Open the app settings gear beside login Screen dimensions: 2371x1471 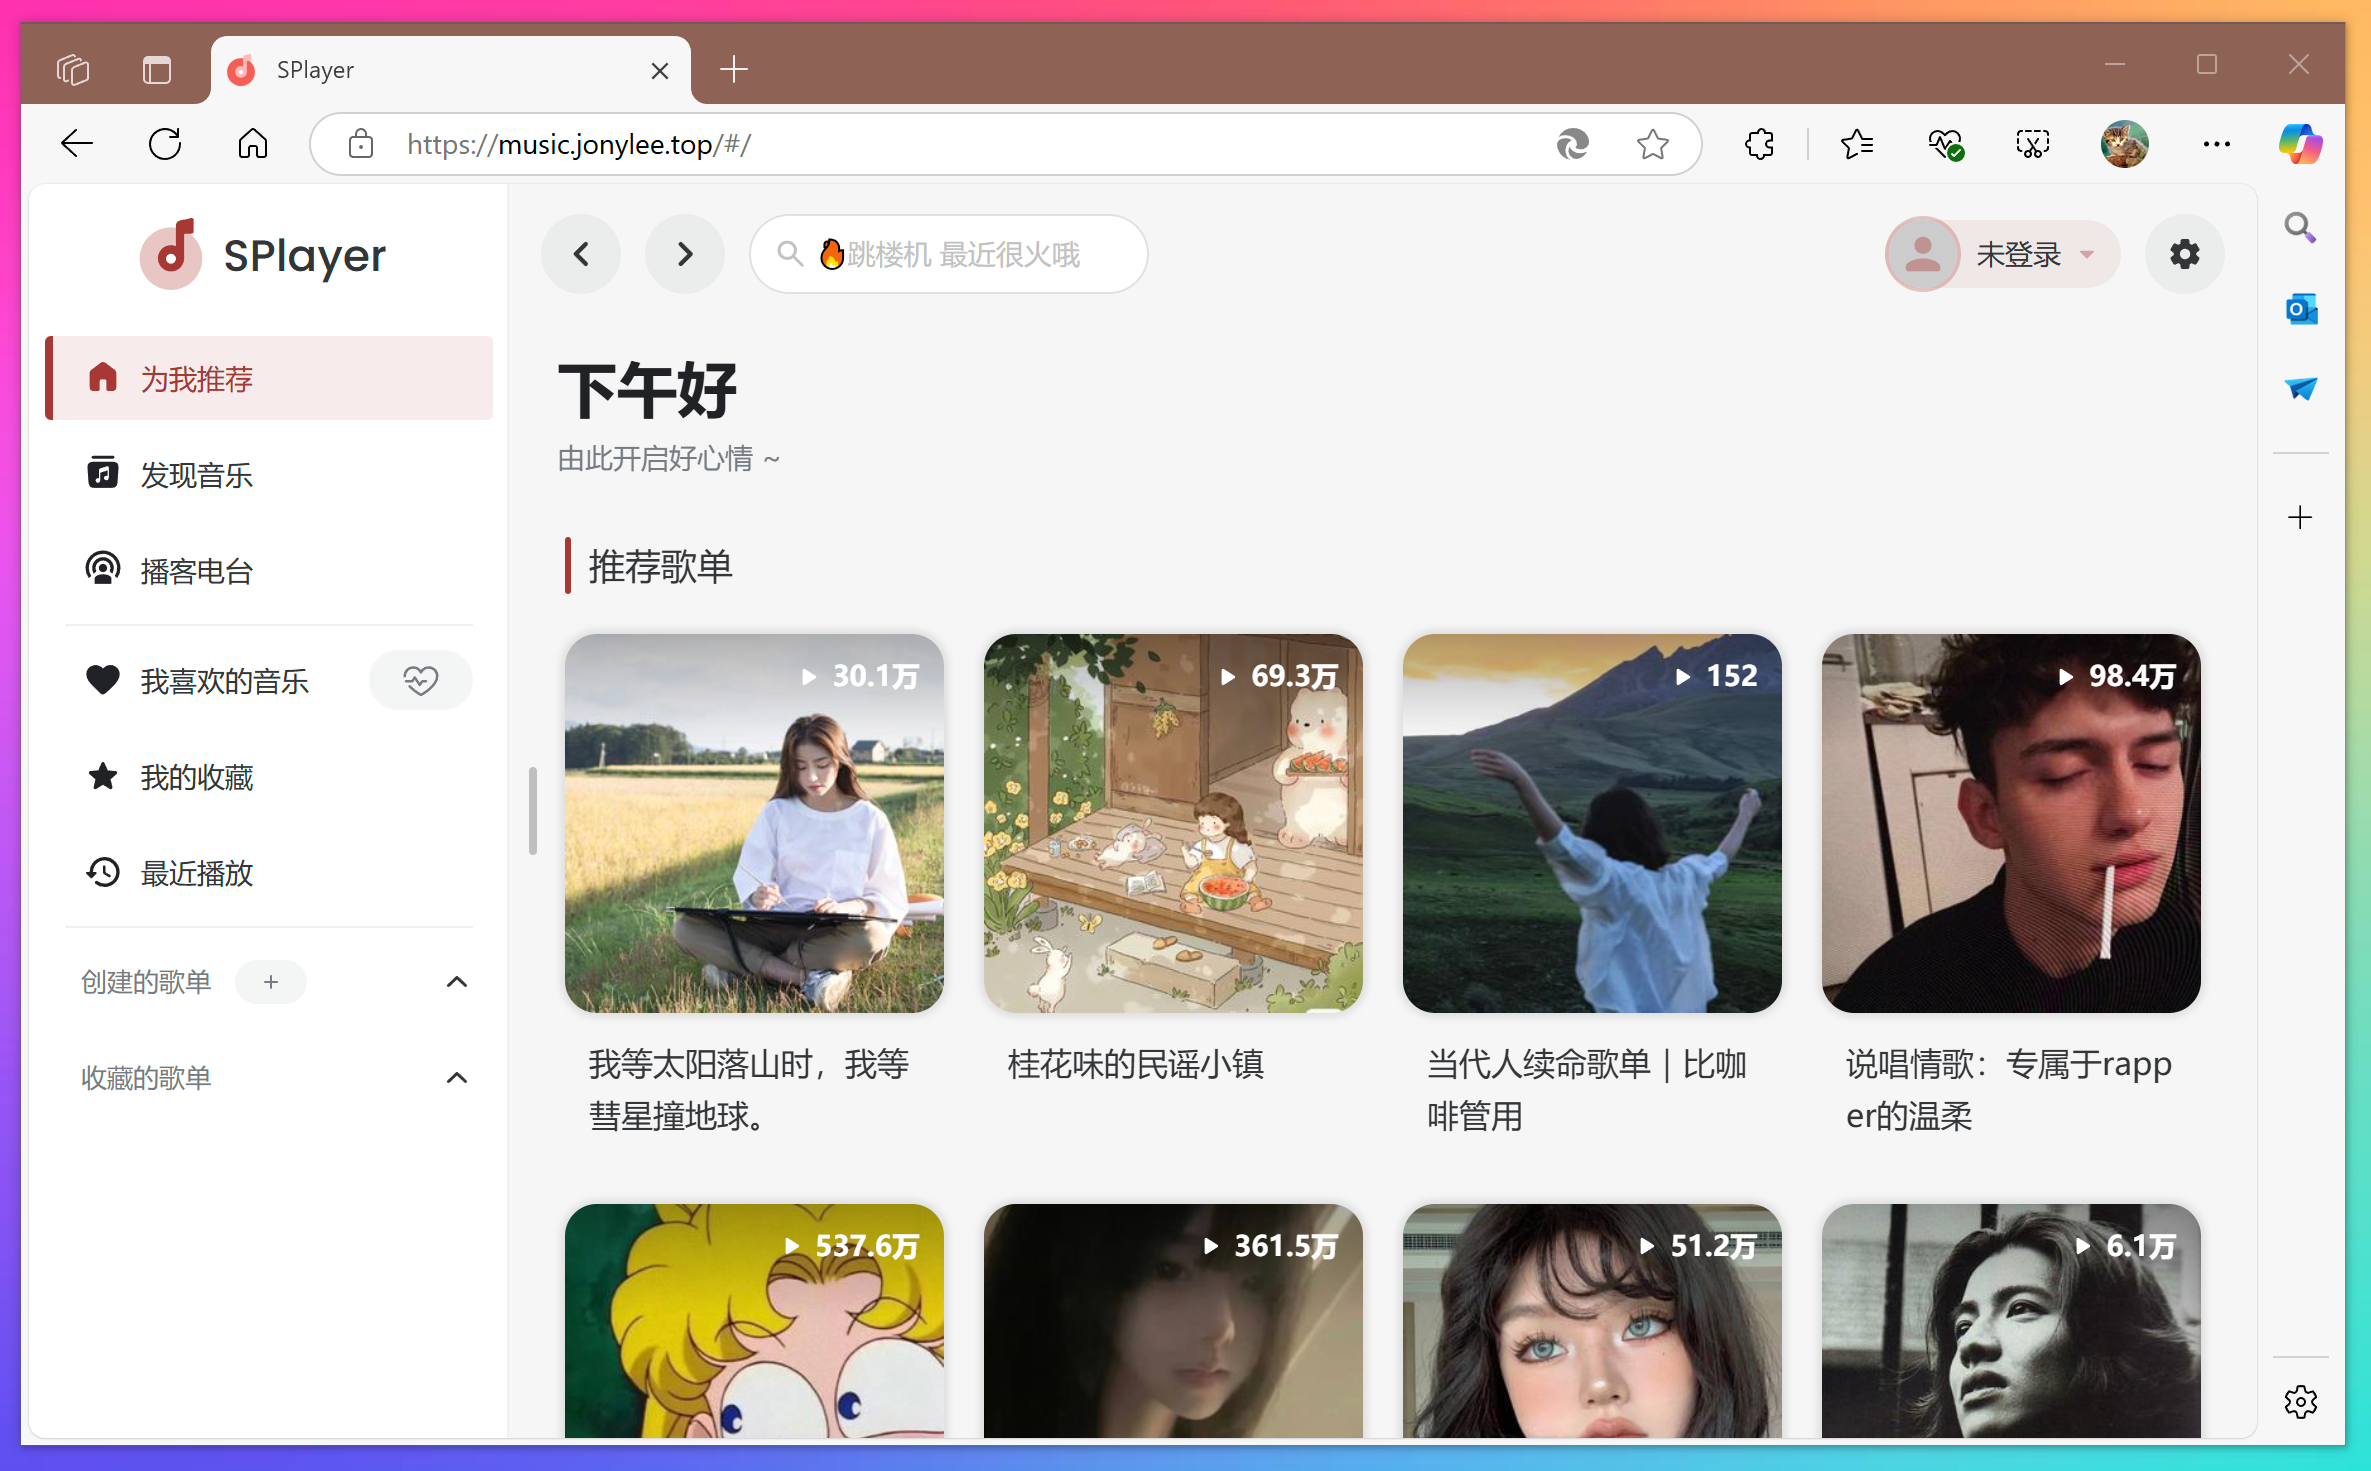[x=2184, y=254]
